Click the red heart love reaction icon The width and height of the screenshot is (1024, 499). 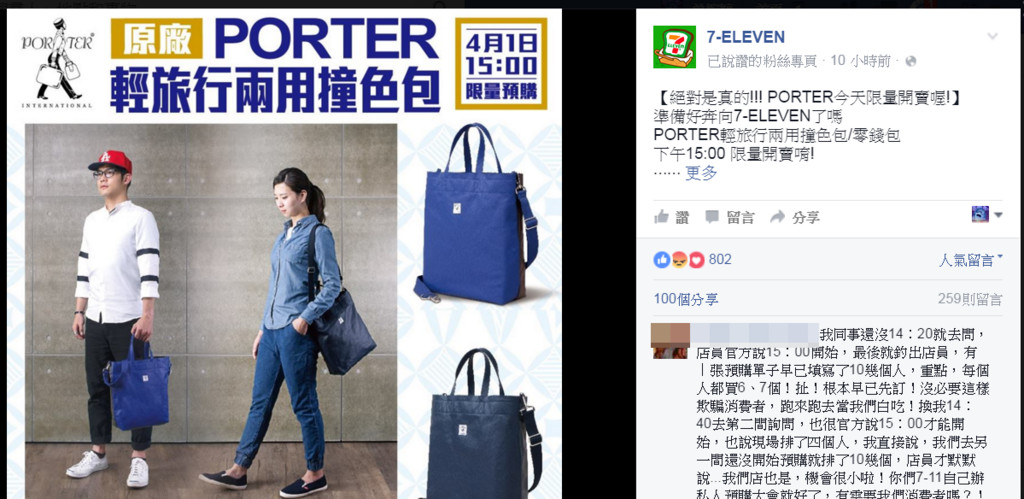696,260
